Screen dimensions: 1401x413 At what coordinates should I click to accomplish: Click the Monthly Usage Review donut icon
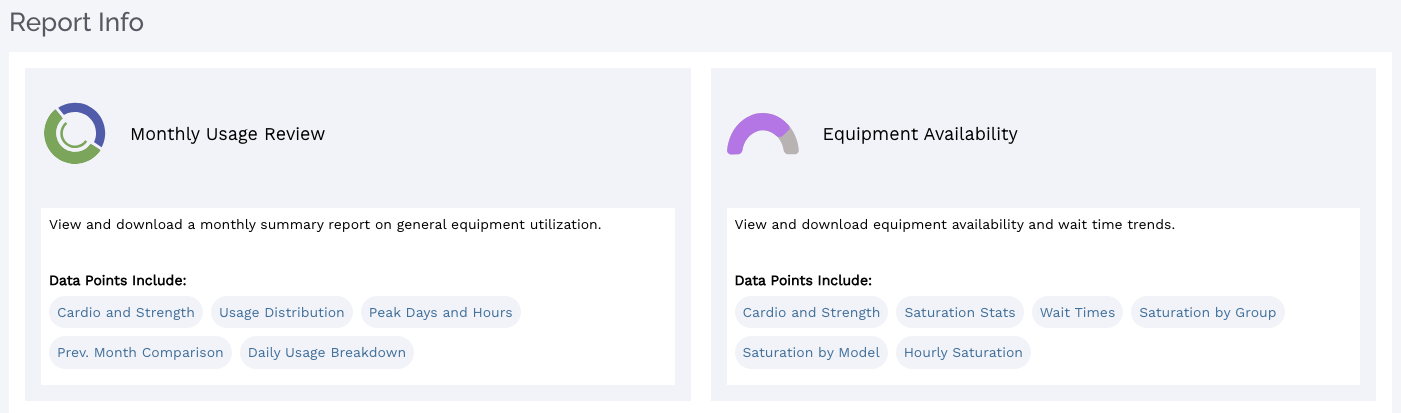coord(74,134)
